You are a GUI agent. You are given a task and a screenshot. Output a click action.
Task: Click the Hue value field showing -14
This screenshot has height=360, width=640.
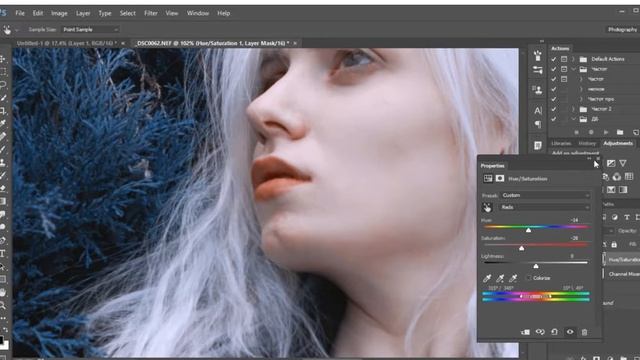pyautogui.click(x=575, y=220)
